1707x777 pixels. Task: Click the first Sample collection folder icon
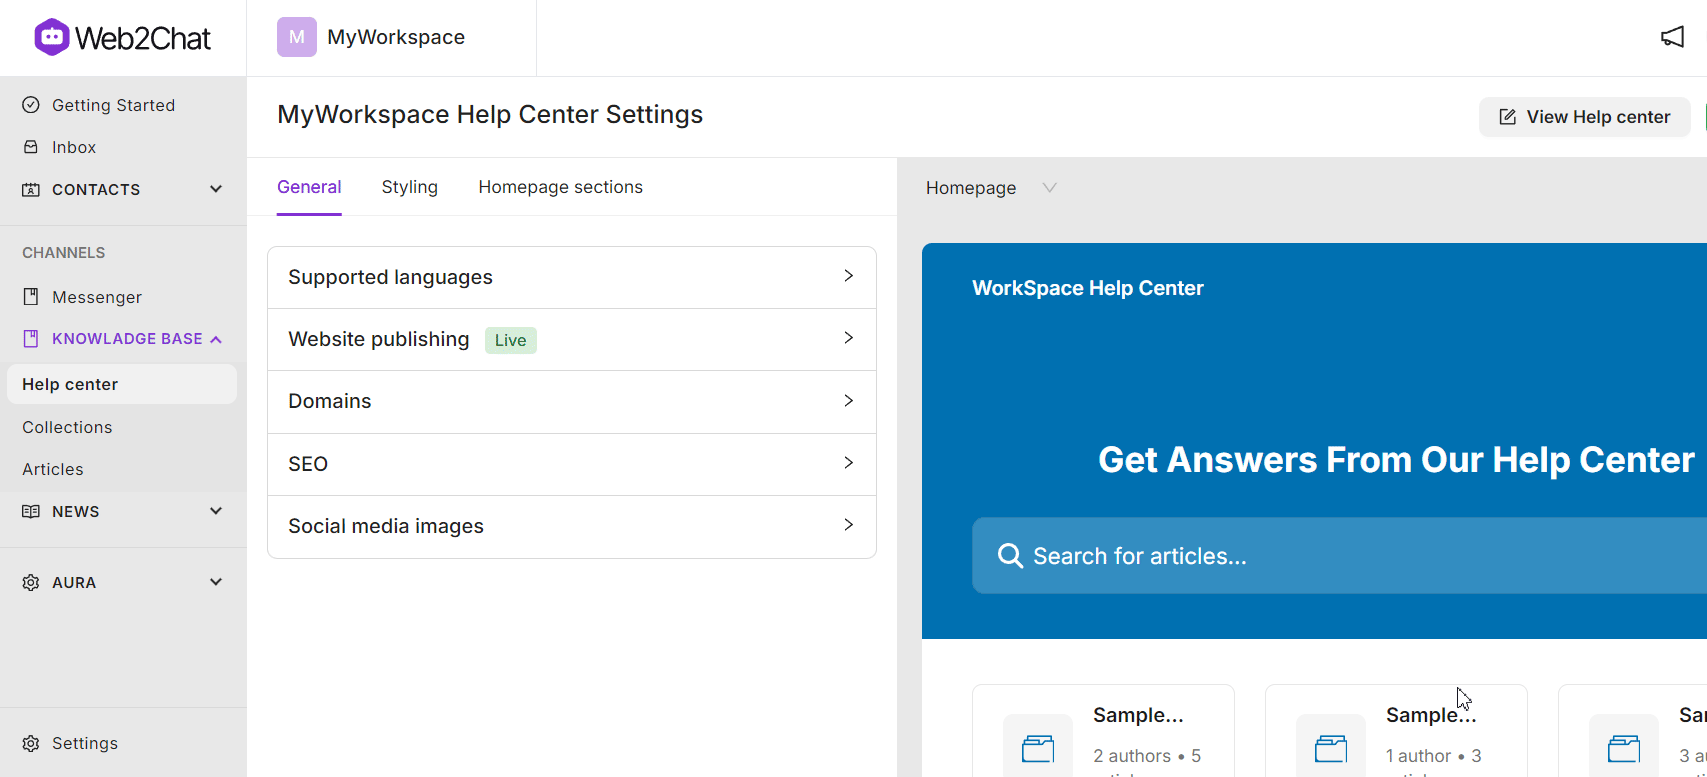[x=1038, y=748]
